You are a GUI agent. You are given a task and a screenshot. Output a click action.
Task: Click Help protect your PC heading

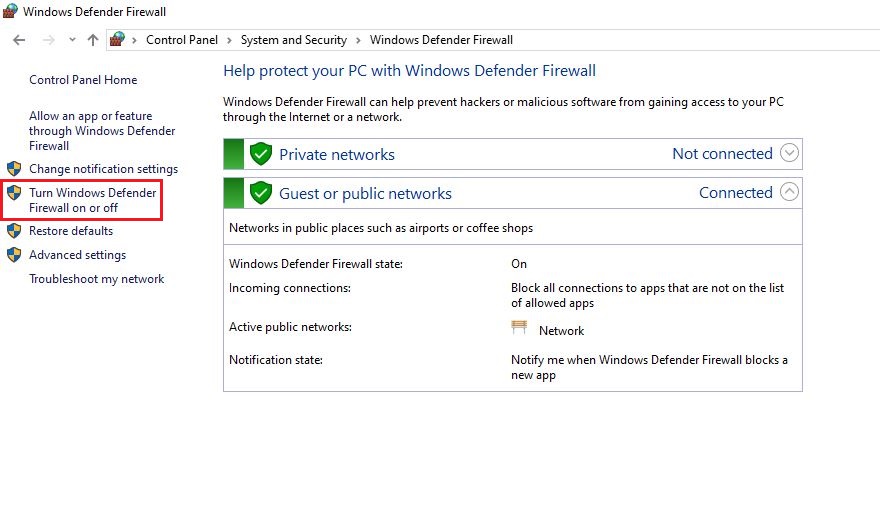tap(410, 71)
